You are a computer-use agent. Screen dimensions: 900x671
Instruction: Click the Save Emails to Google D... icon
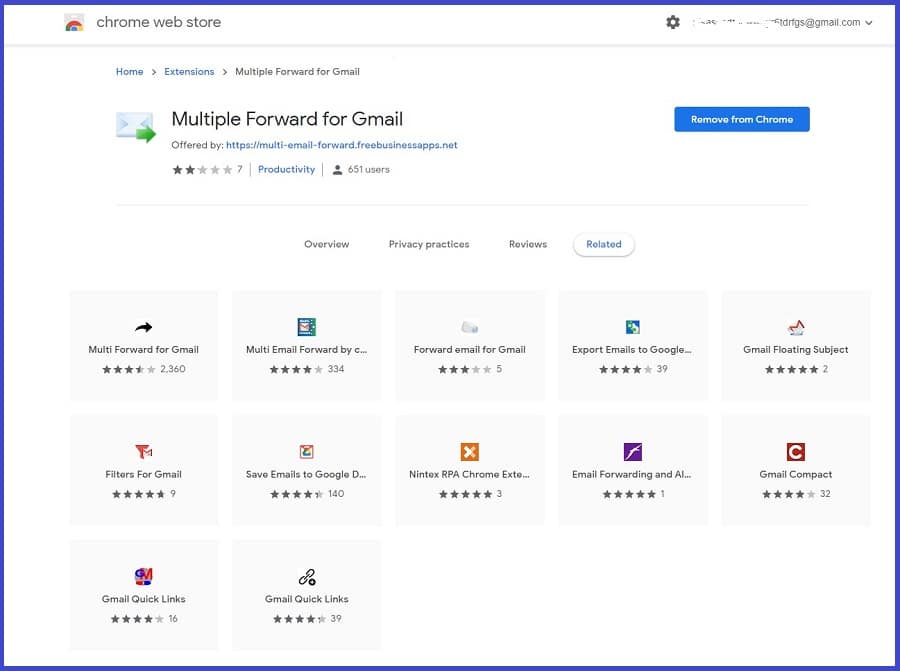click(307, 452)
